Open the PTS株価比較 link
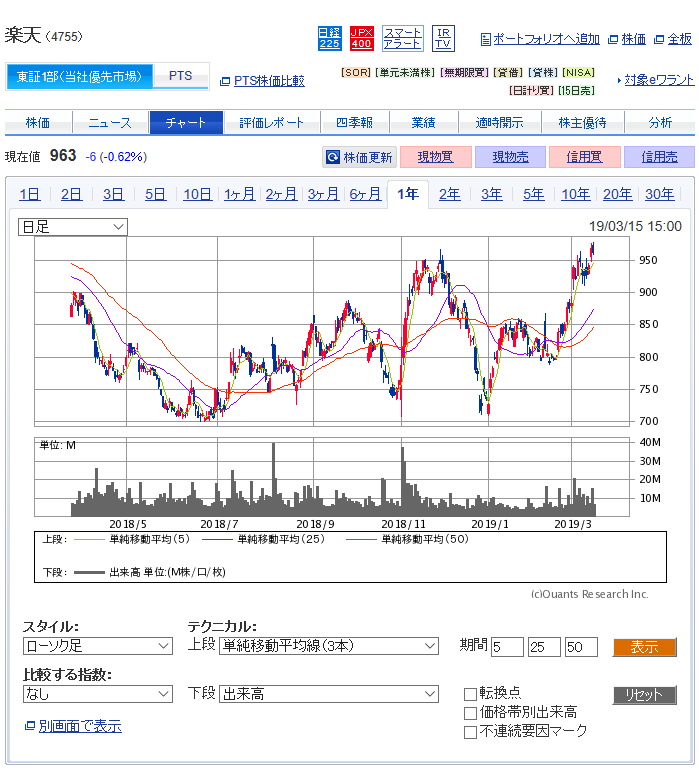This screenshot has width=699, height=783. pos(269,81)
